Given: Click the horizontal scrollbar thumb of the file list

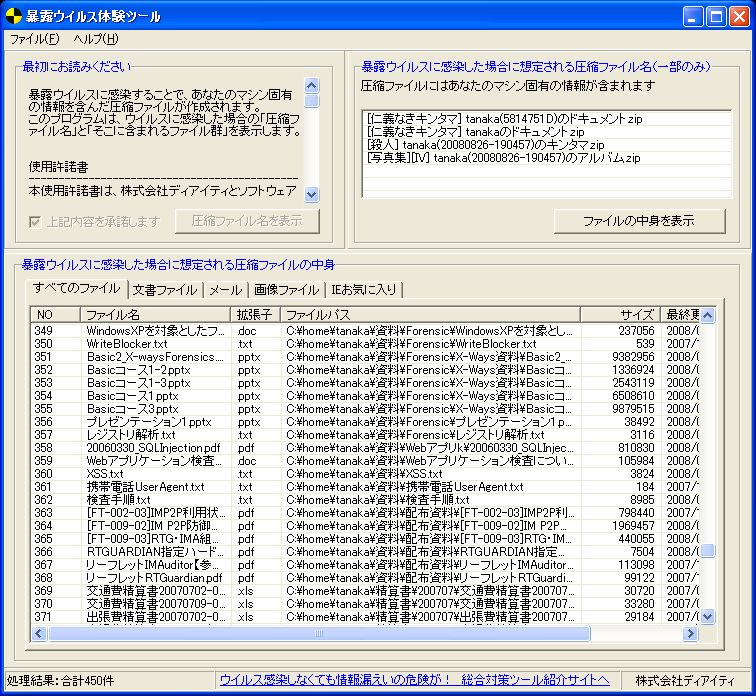Looking at the screenshot, I should click(x=320, y=634).
